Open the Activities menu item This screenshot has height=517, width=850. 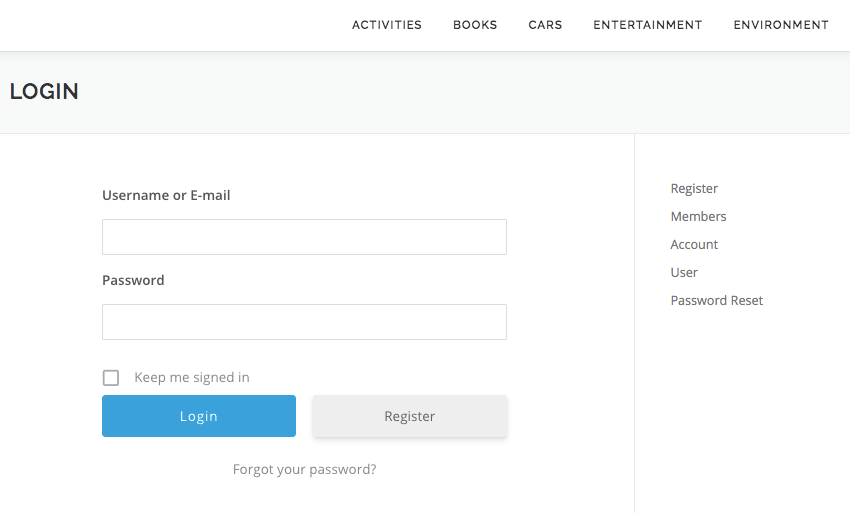387,25
